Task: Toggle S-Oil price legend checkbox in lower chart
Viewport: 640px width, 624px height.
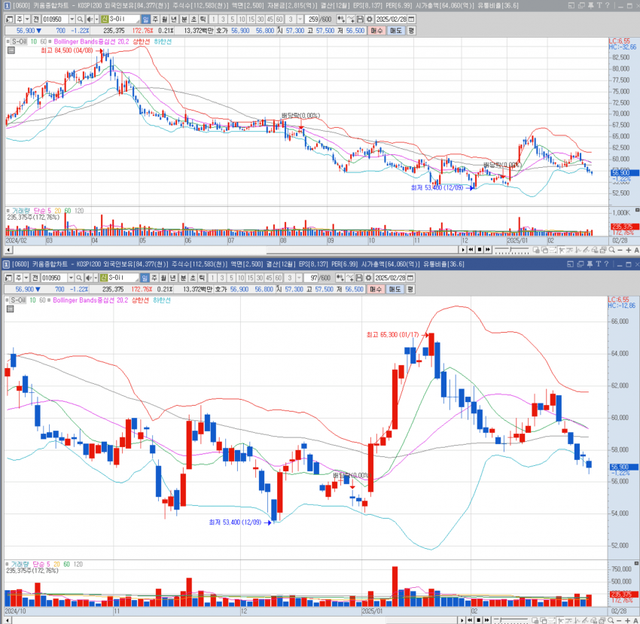Action: click(x=7, y=299)
